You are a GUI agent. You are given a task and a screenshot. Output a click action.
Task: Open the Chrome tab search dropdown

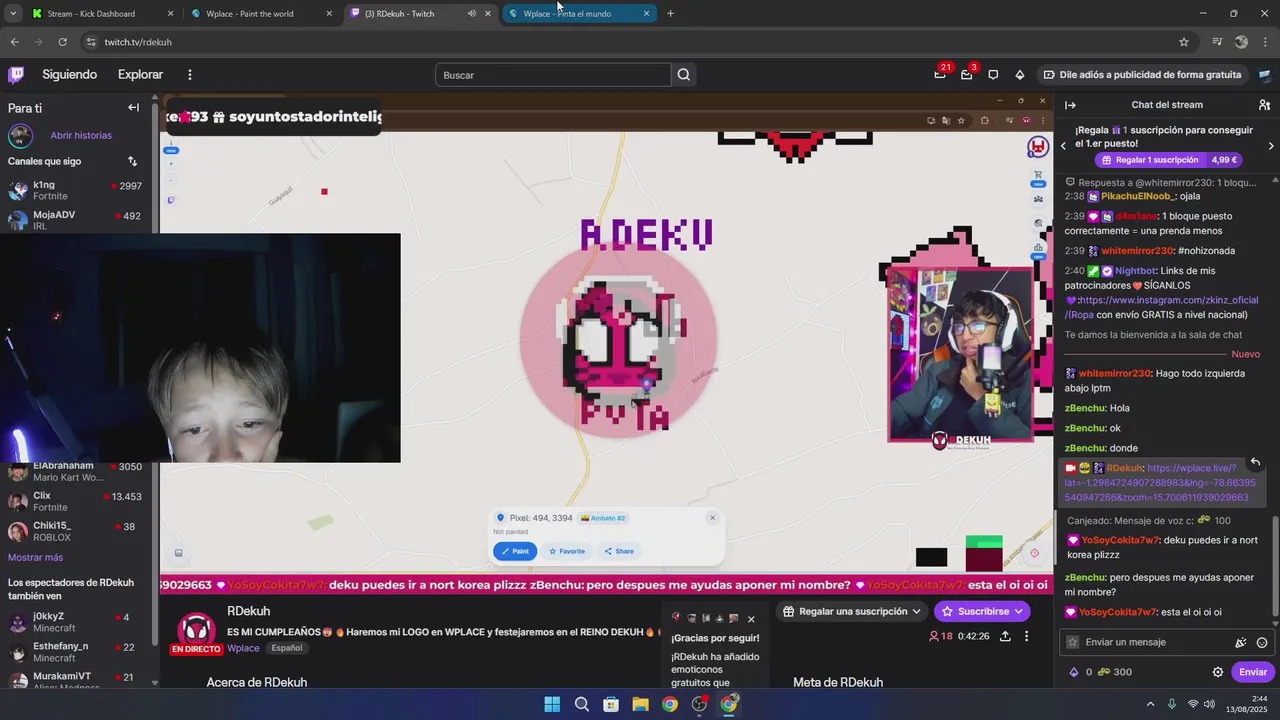[12, 14]
